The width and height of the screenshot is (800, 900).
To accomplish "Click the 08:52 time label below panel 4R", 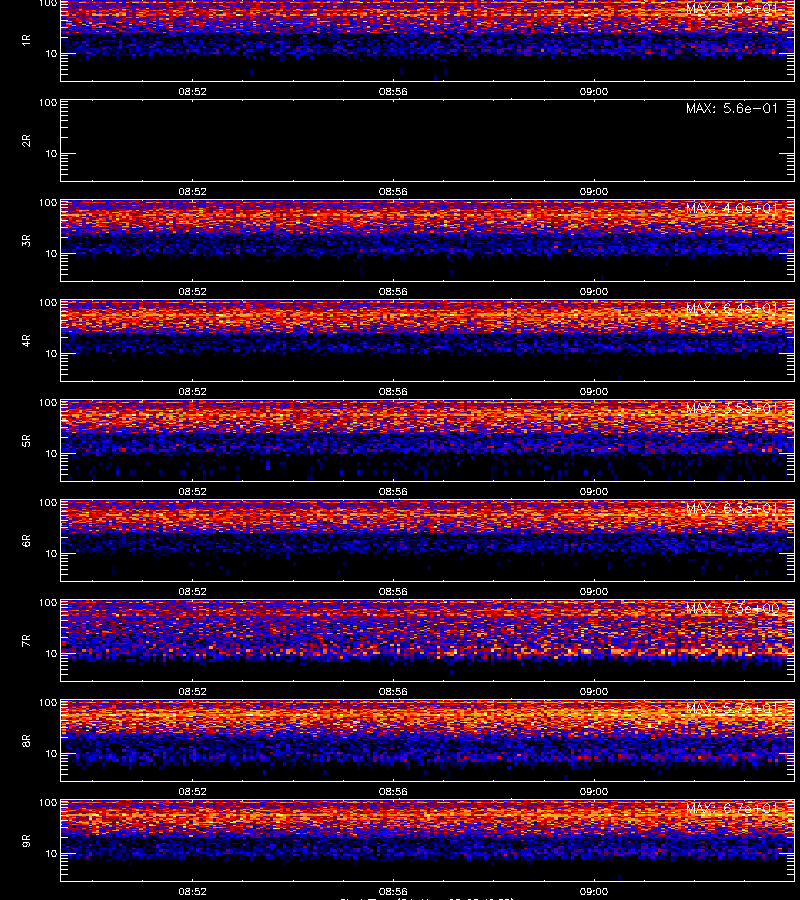I will coord(192,392).
